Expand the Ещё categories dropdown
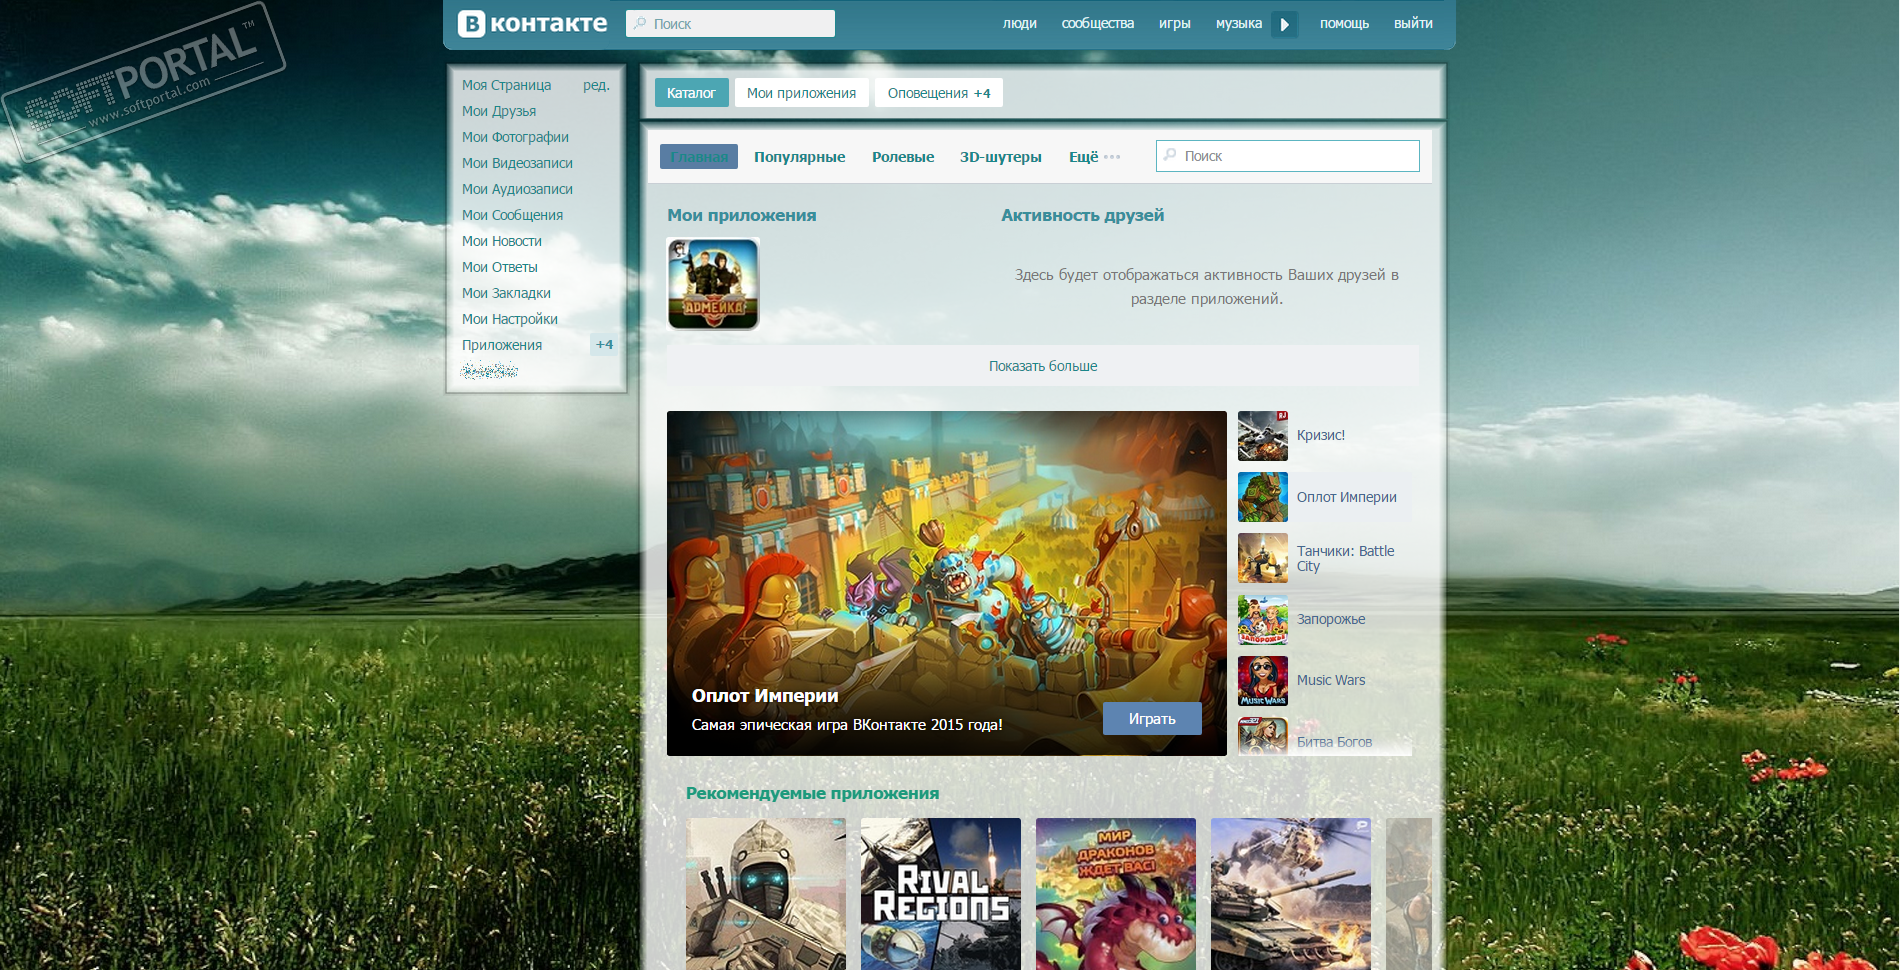 (1094, 157)
